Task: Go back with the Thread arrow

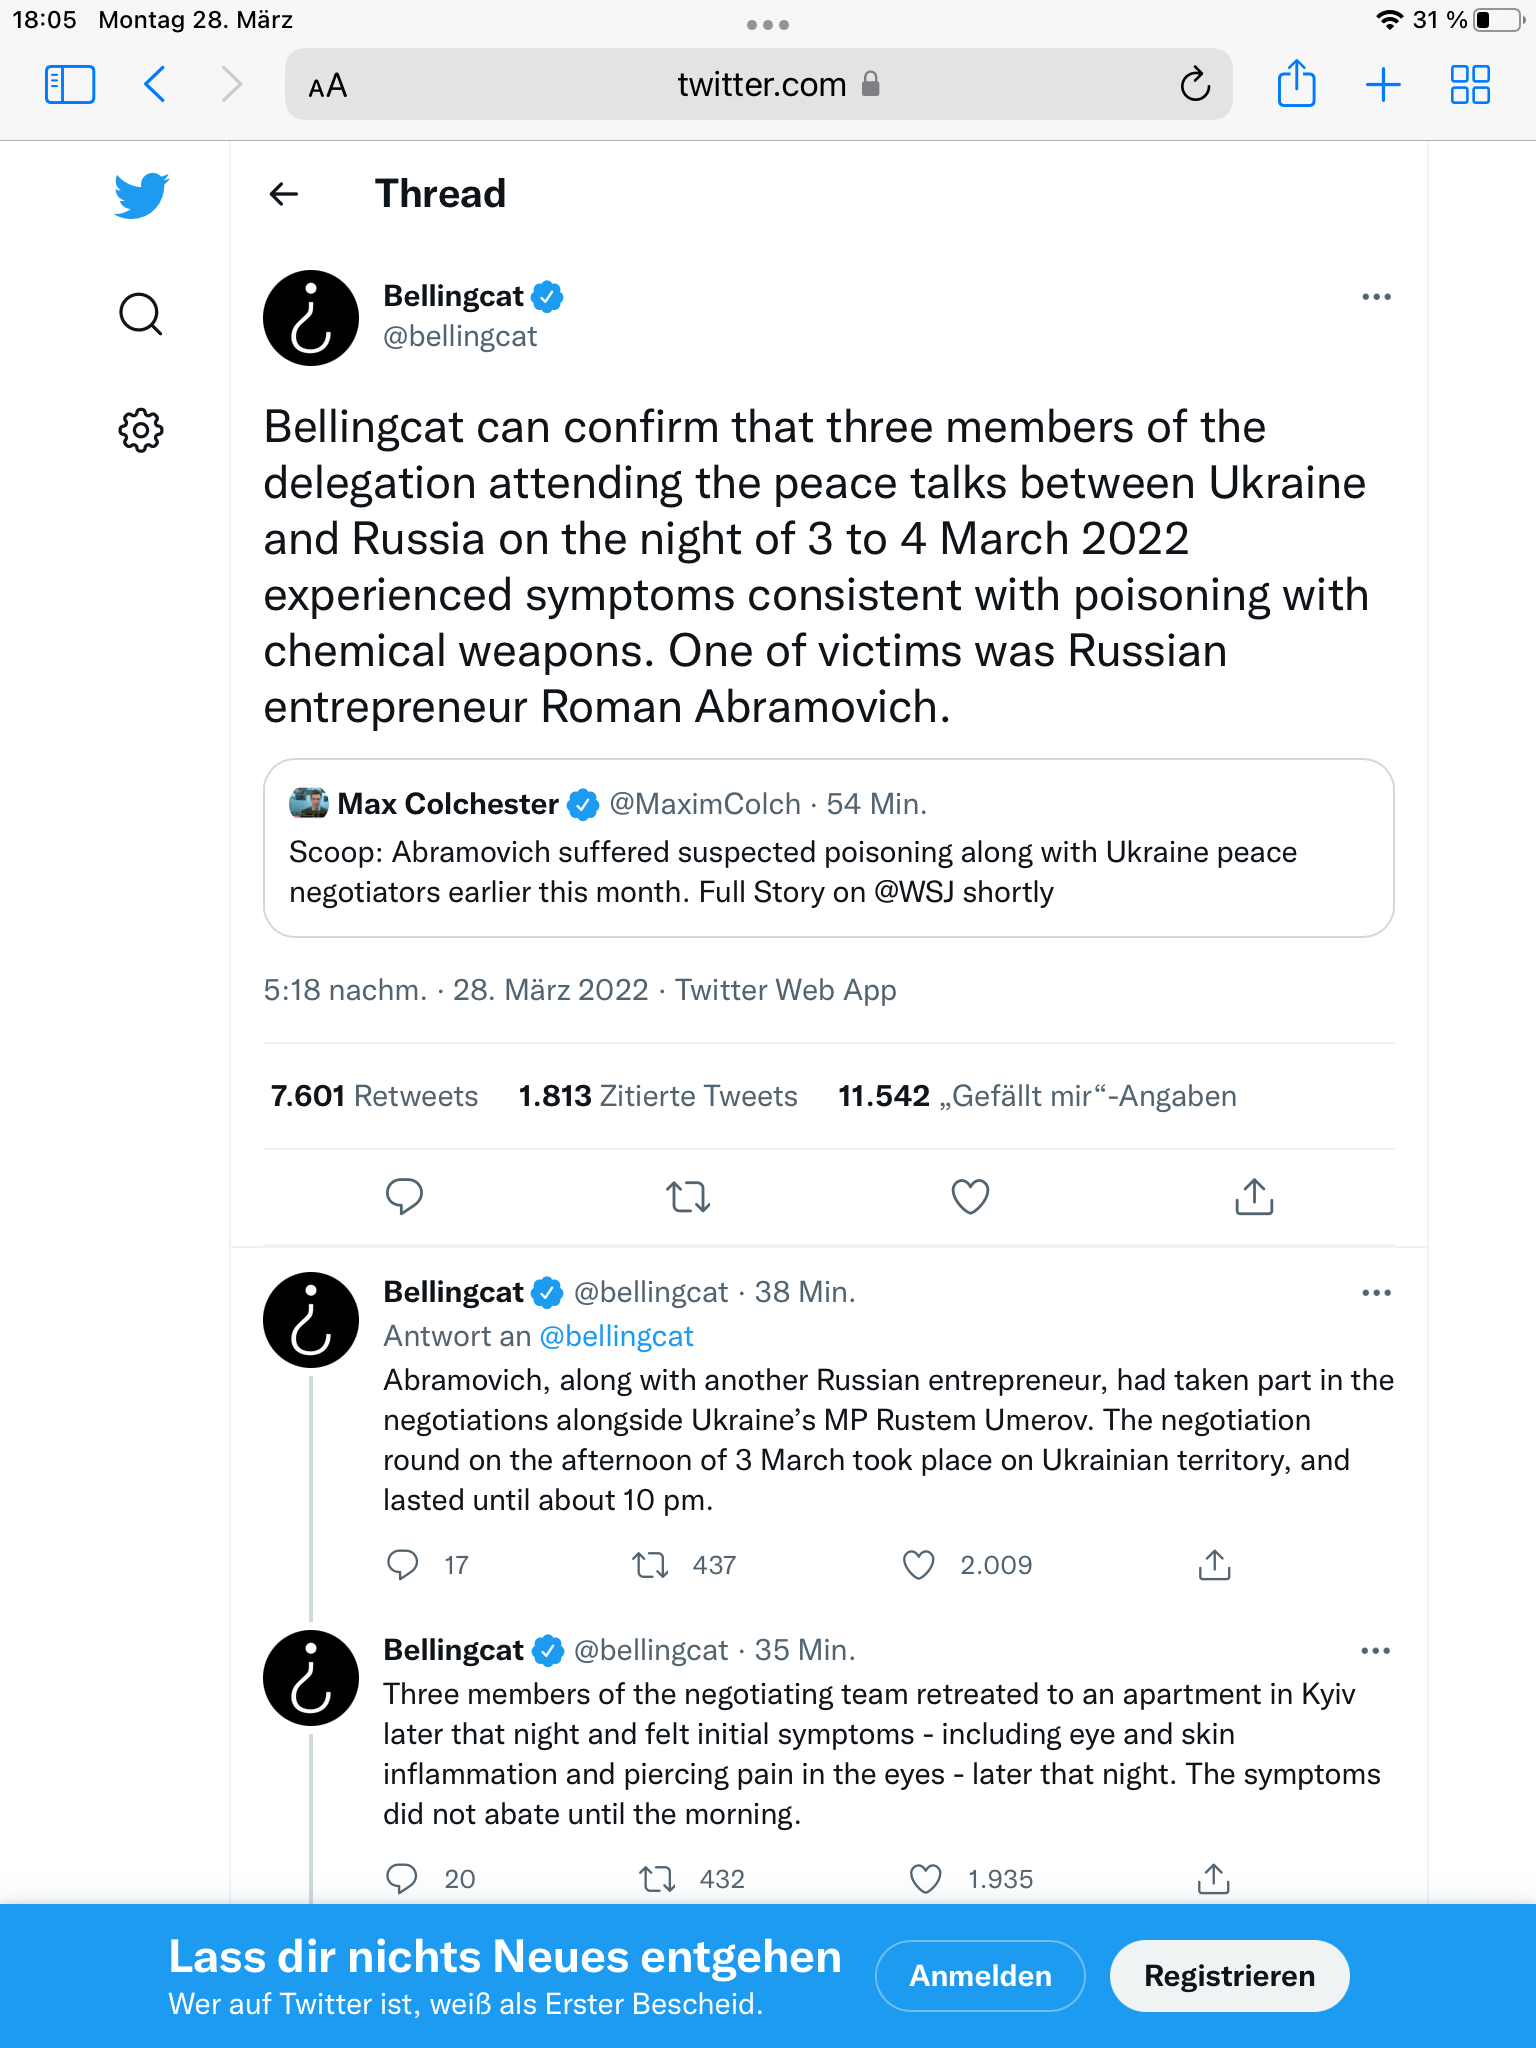Action: tap(284, 194)
